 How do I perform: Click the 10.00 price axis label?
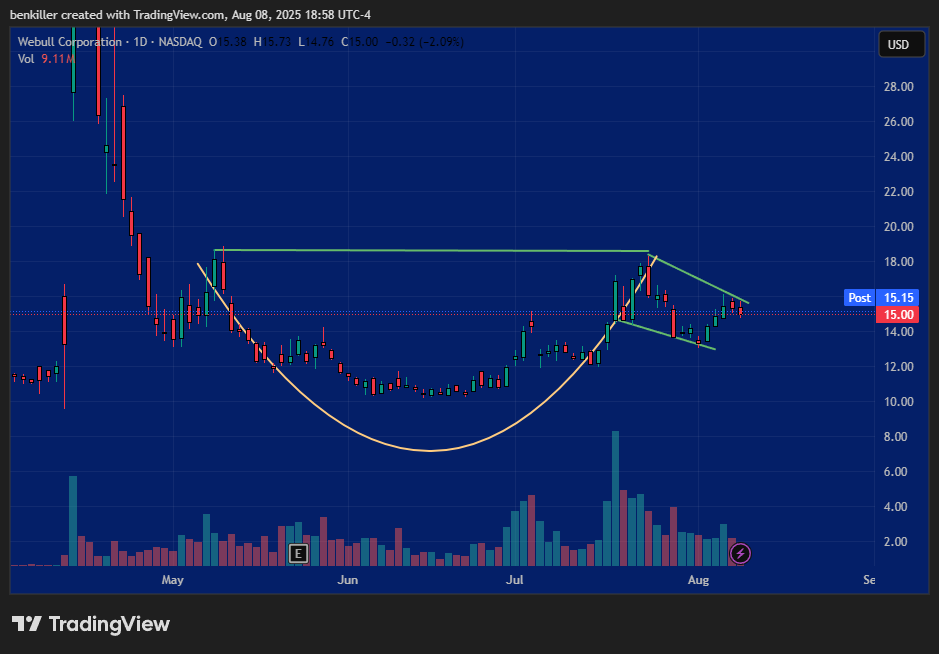898,402
